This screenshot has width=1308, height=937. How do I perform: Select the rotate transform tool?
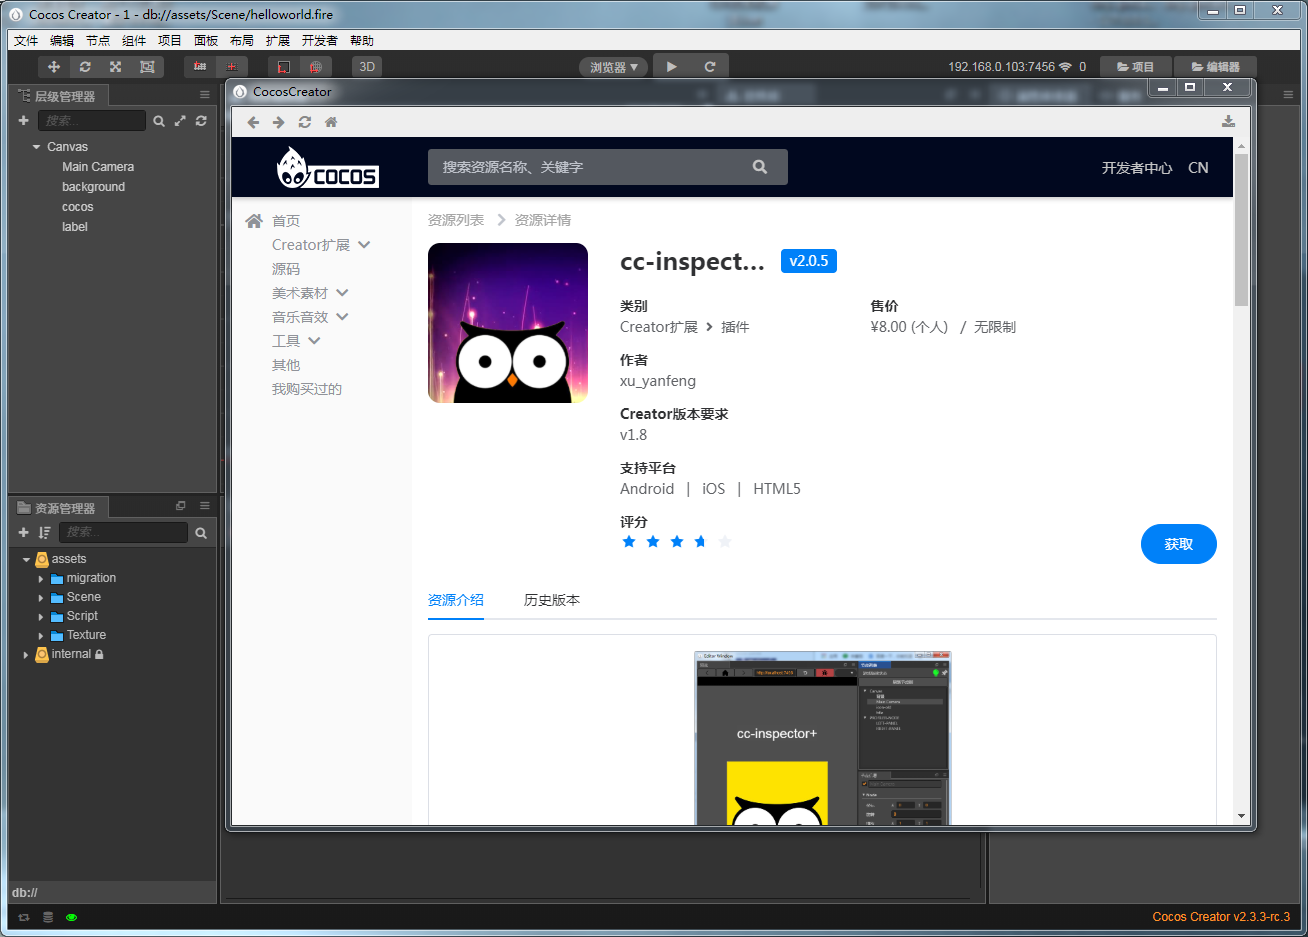point(85,67)
